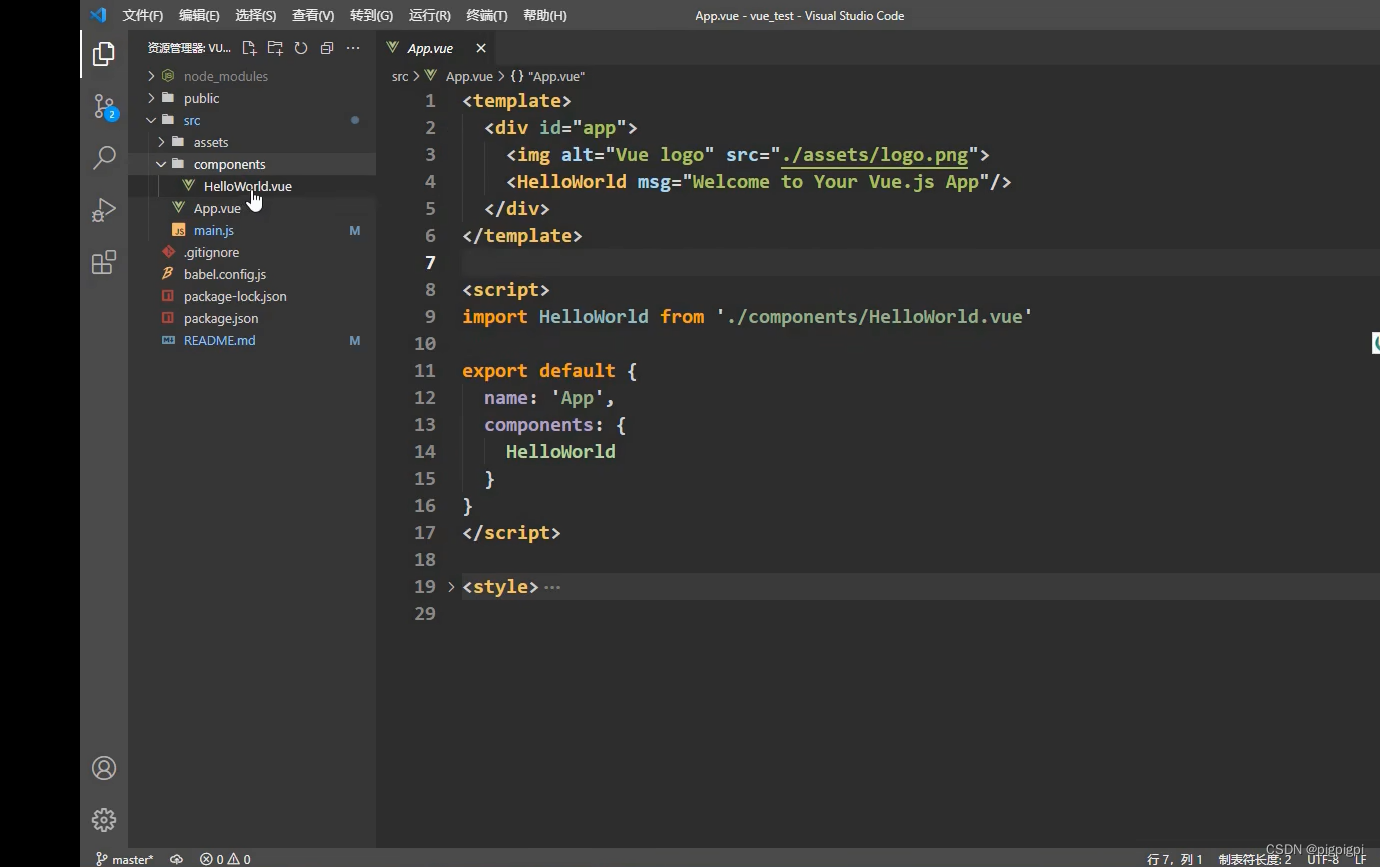
Task: Open the 运行(R) menu
Action: click(430, 15)
